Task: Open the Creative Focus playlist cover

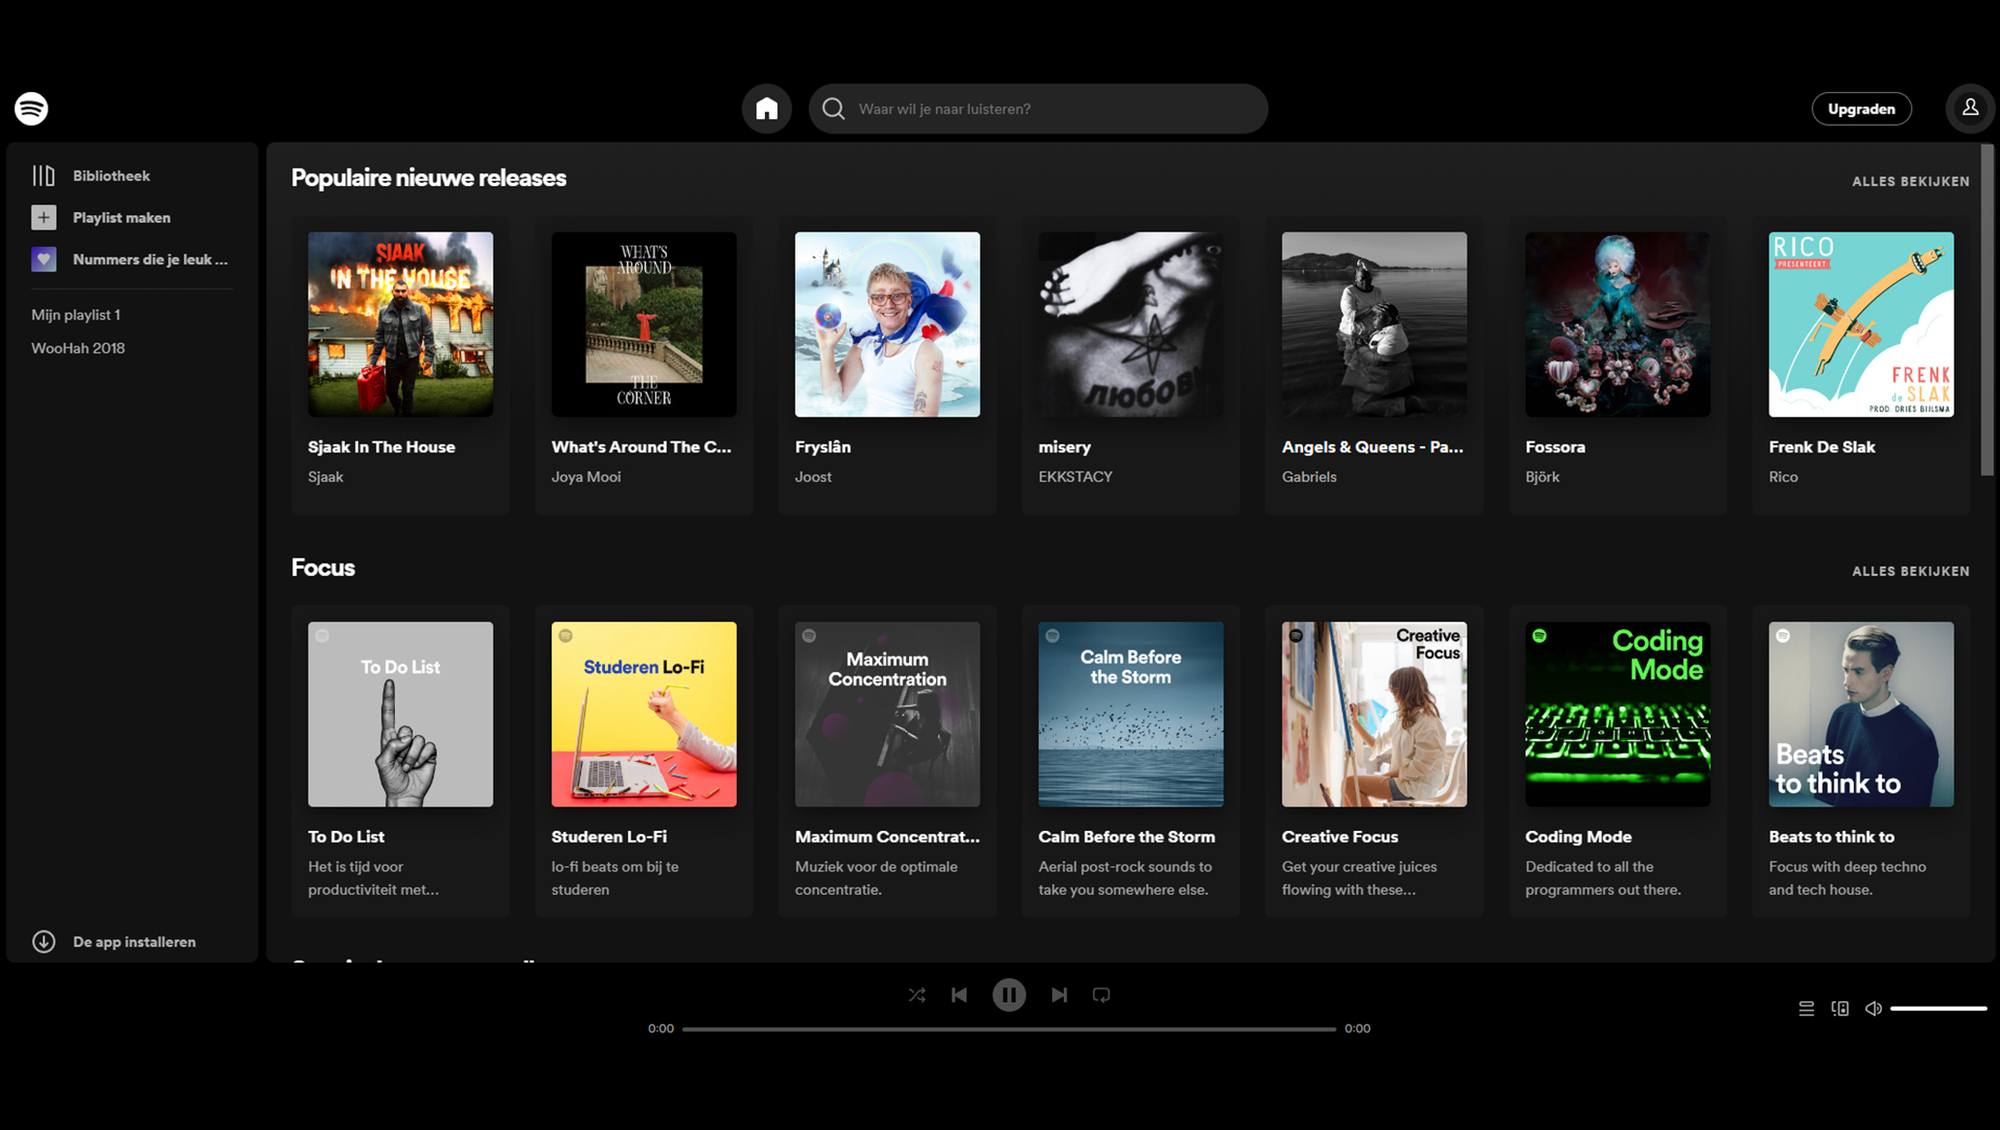Action: tap(1374, 714)
